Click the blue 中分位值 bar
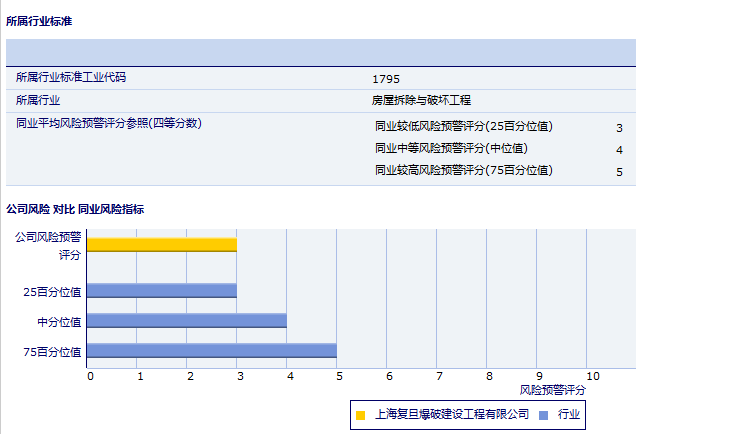 [187, 321]
